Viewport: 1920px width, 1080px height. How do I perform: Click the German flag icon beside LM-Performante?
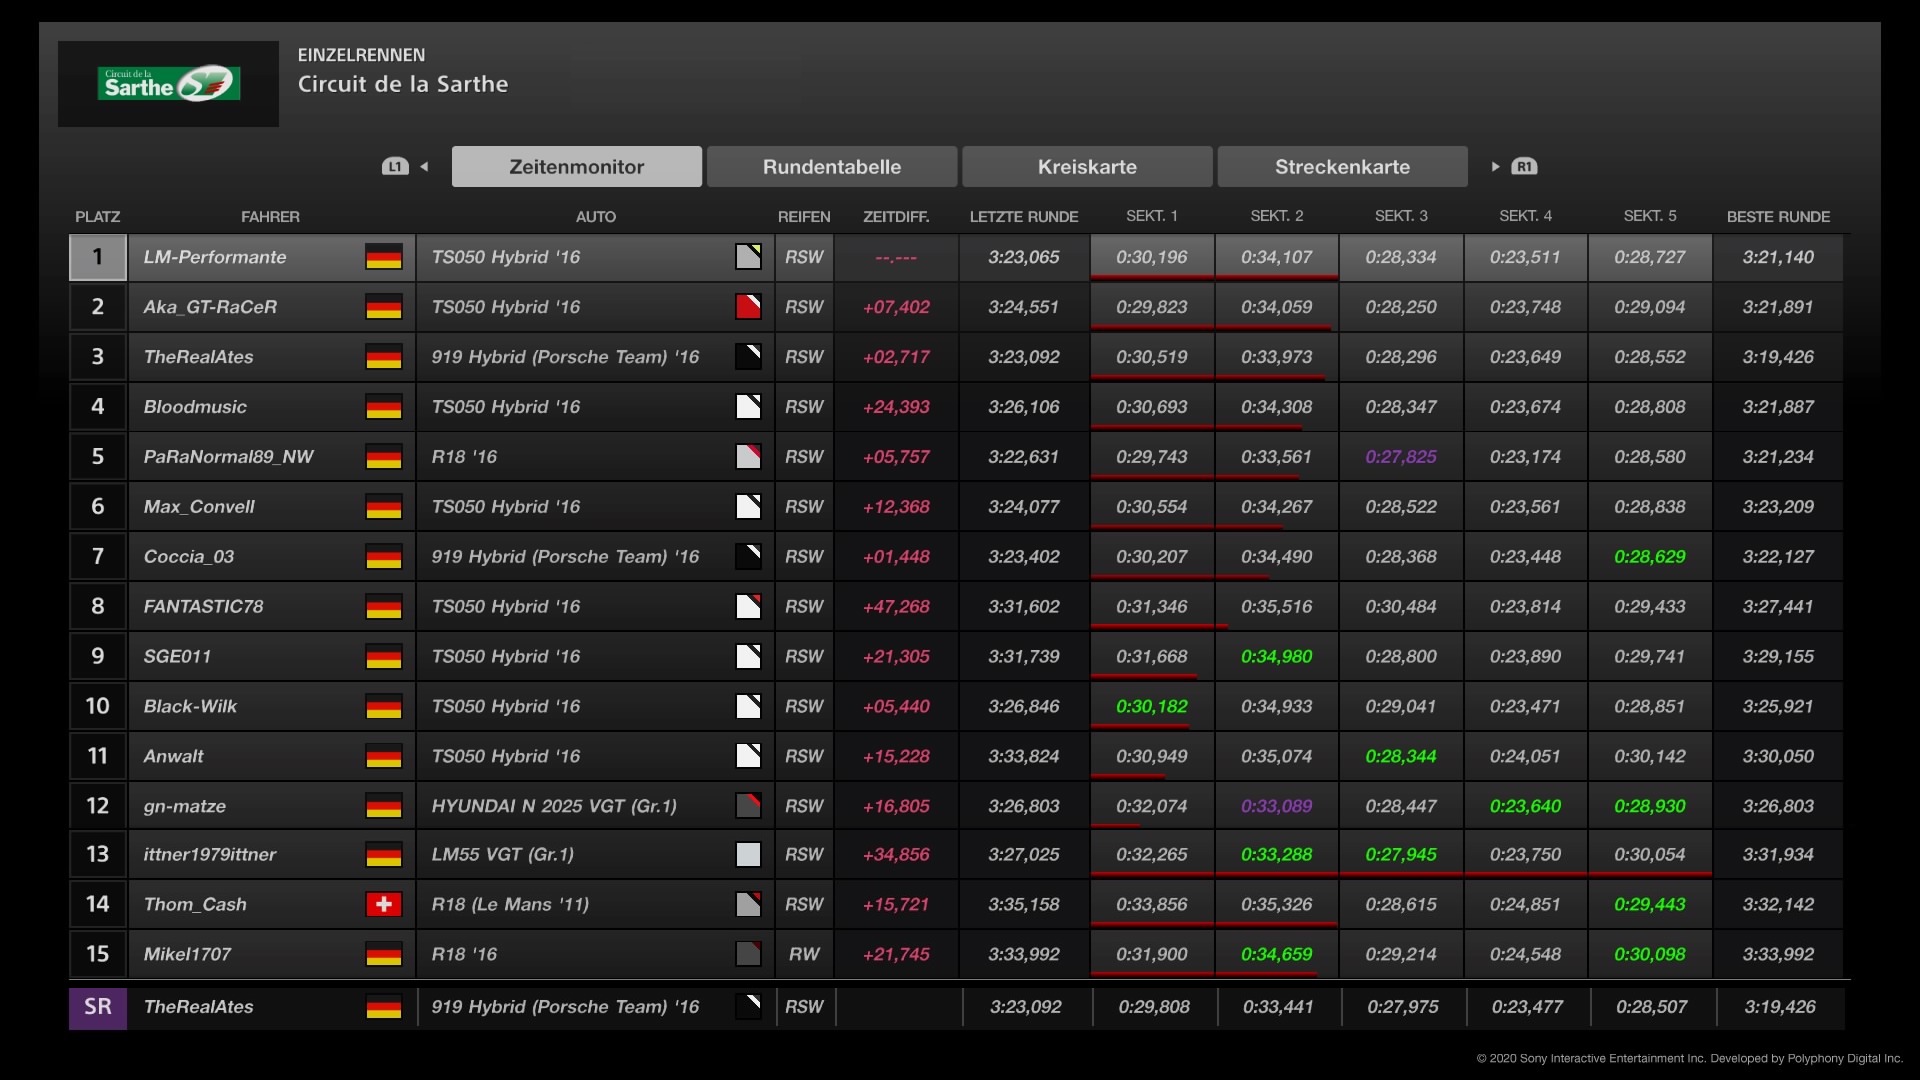pos(383,257)
